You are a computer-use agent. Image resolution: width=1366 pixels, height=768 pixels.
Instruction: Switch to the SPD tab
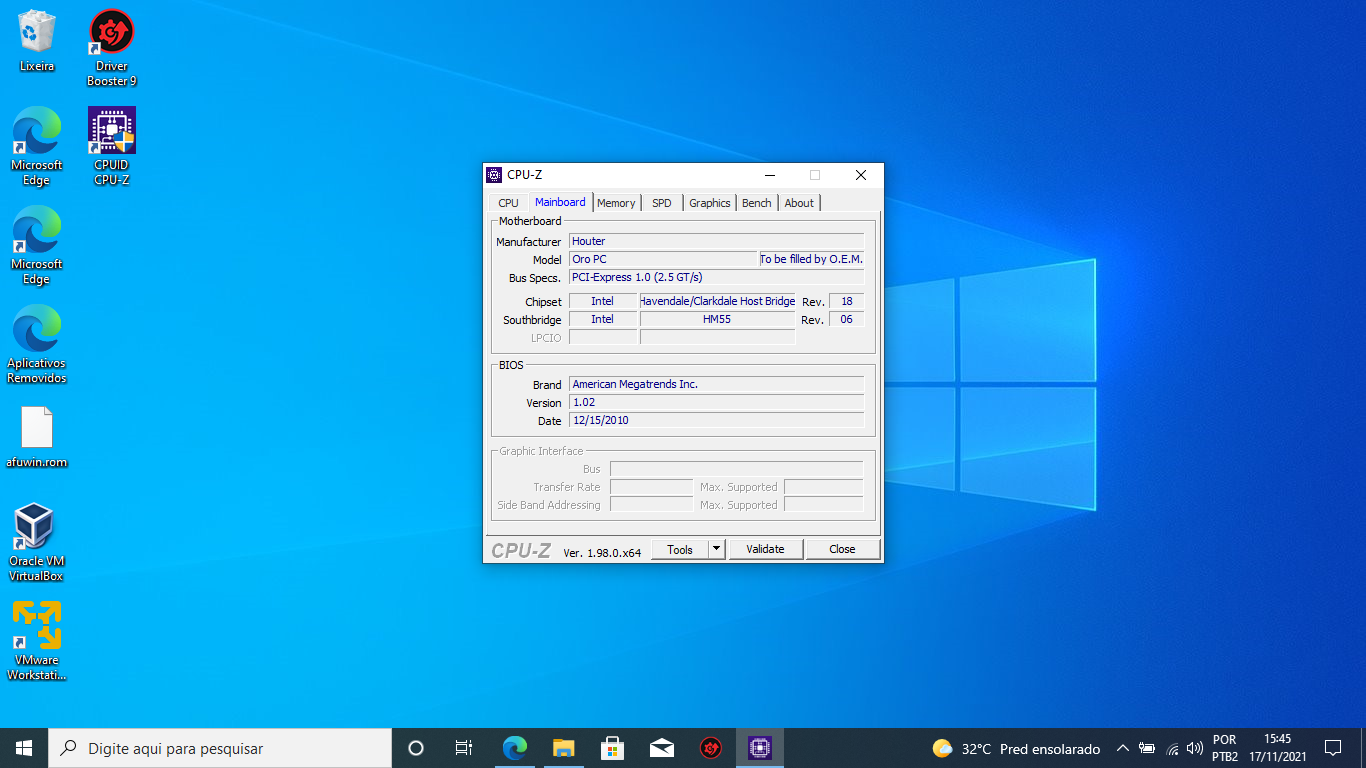[662, 203]
